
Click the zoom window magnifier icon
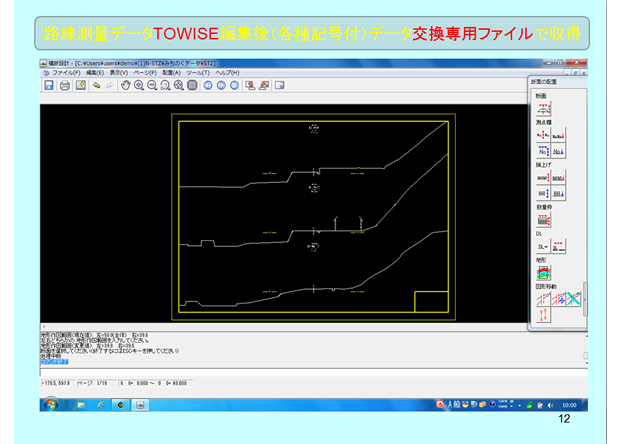tap(165, 85)
